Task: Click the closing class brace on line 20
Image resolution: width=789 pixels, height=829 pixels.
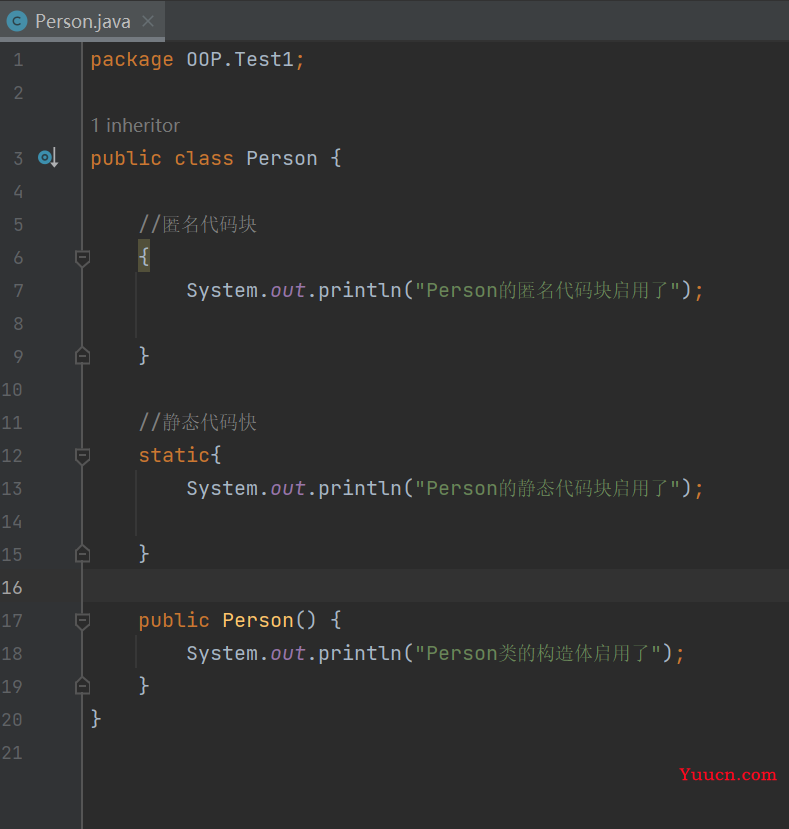Action: coord(96,719)
